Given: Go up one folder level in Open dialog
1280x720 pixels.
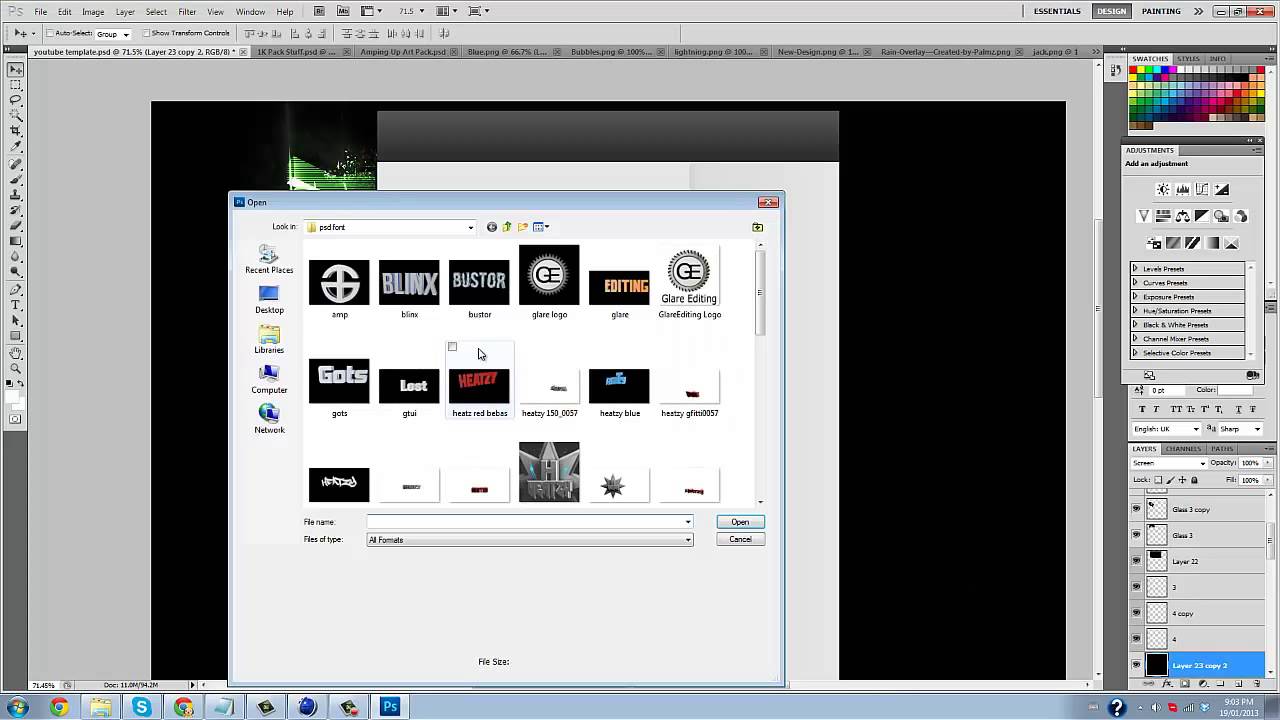Looking at the screenshot, I should point(507,227).
